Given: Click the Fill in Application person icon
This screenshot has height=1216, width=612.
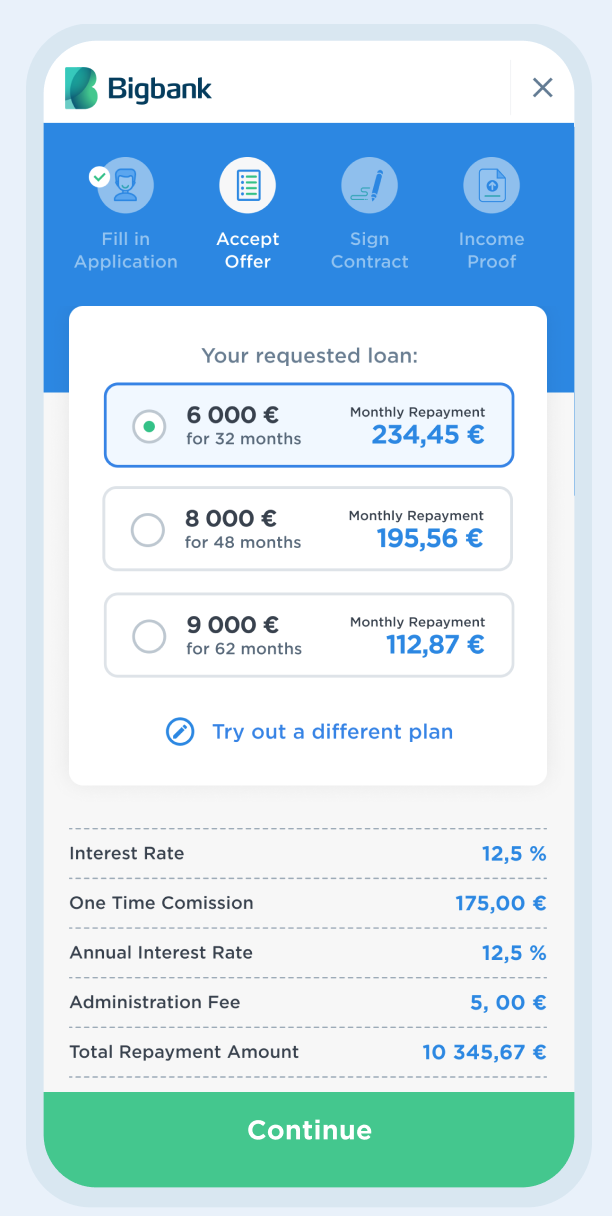Looking at the screenshot, I should point(125,185).
